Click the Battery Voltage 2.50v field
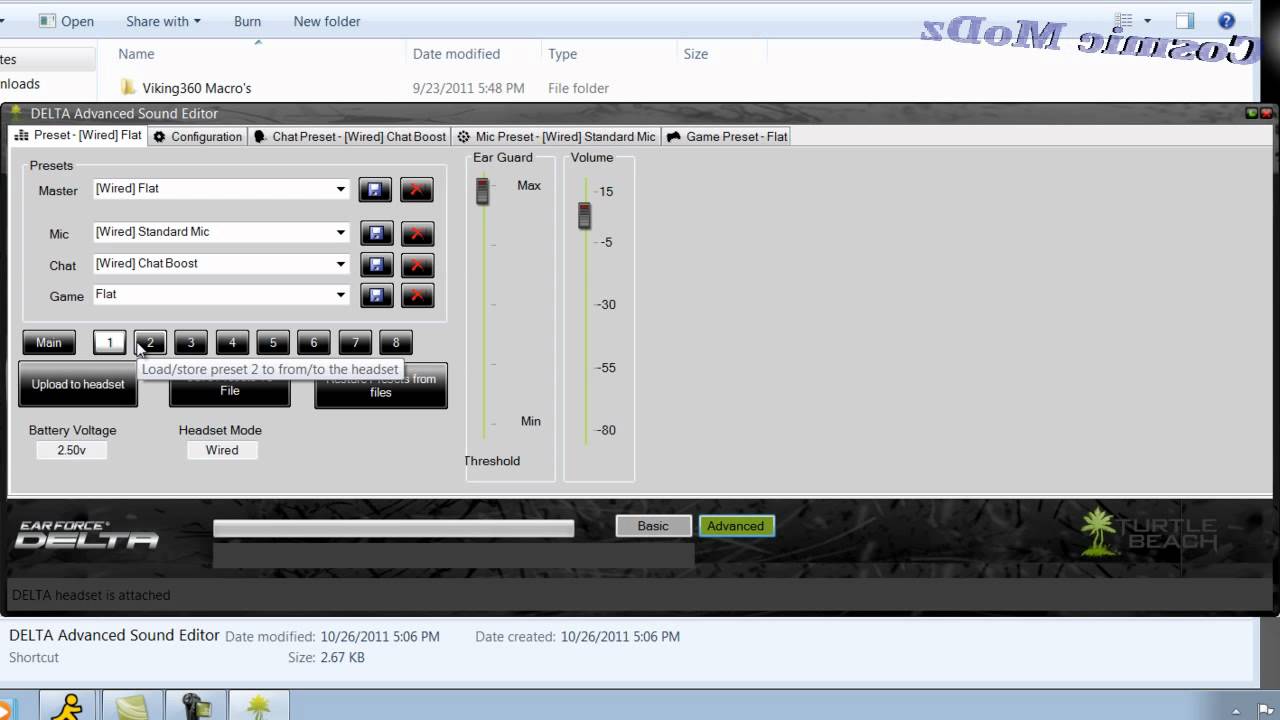Viewport: 1280px width, 720px height. coord(71,451)
